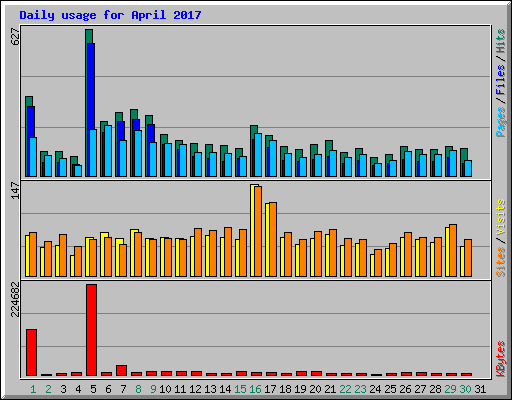Click the 'Daily usage for April 2017' title
Image resolution: width=512 pixels, height=400 pixels.
(x=110, y=15)
